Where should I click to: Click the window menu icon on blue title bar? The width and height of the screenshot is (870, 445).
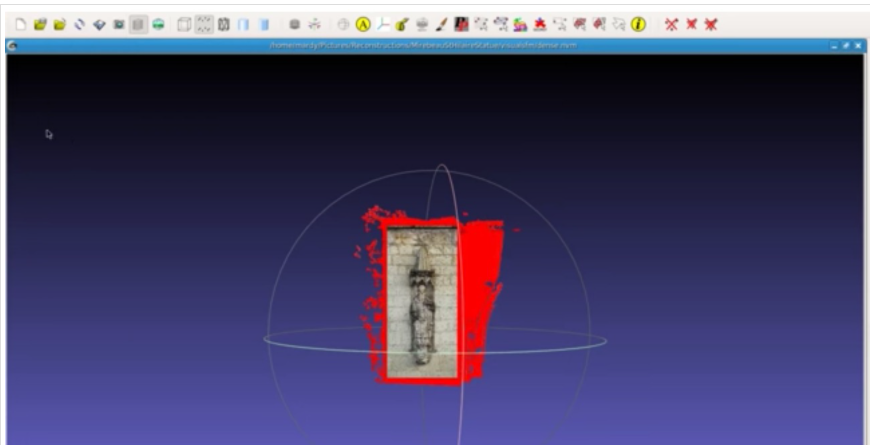coord(12,46)
